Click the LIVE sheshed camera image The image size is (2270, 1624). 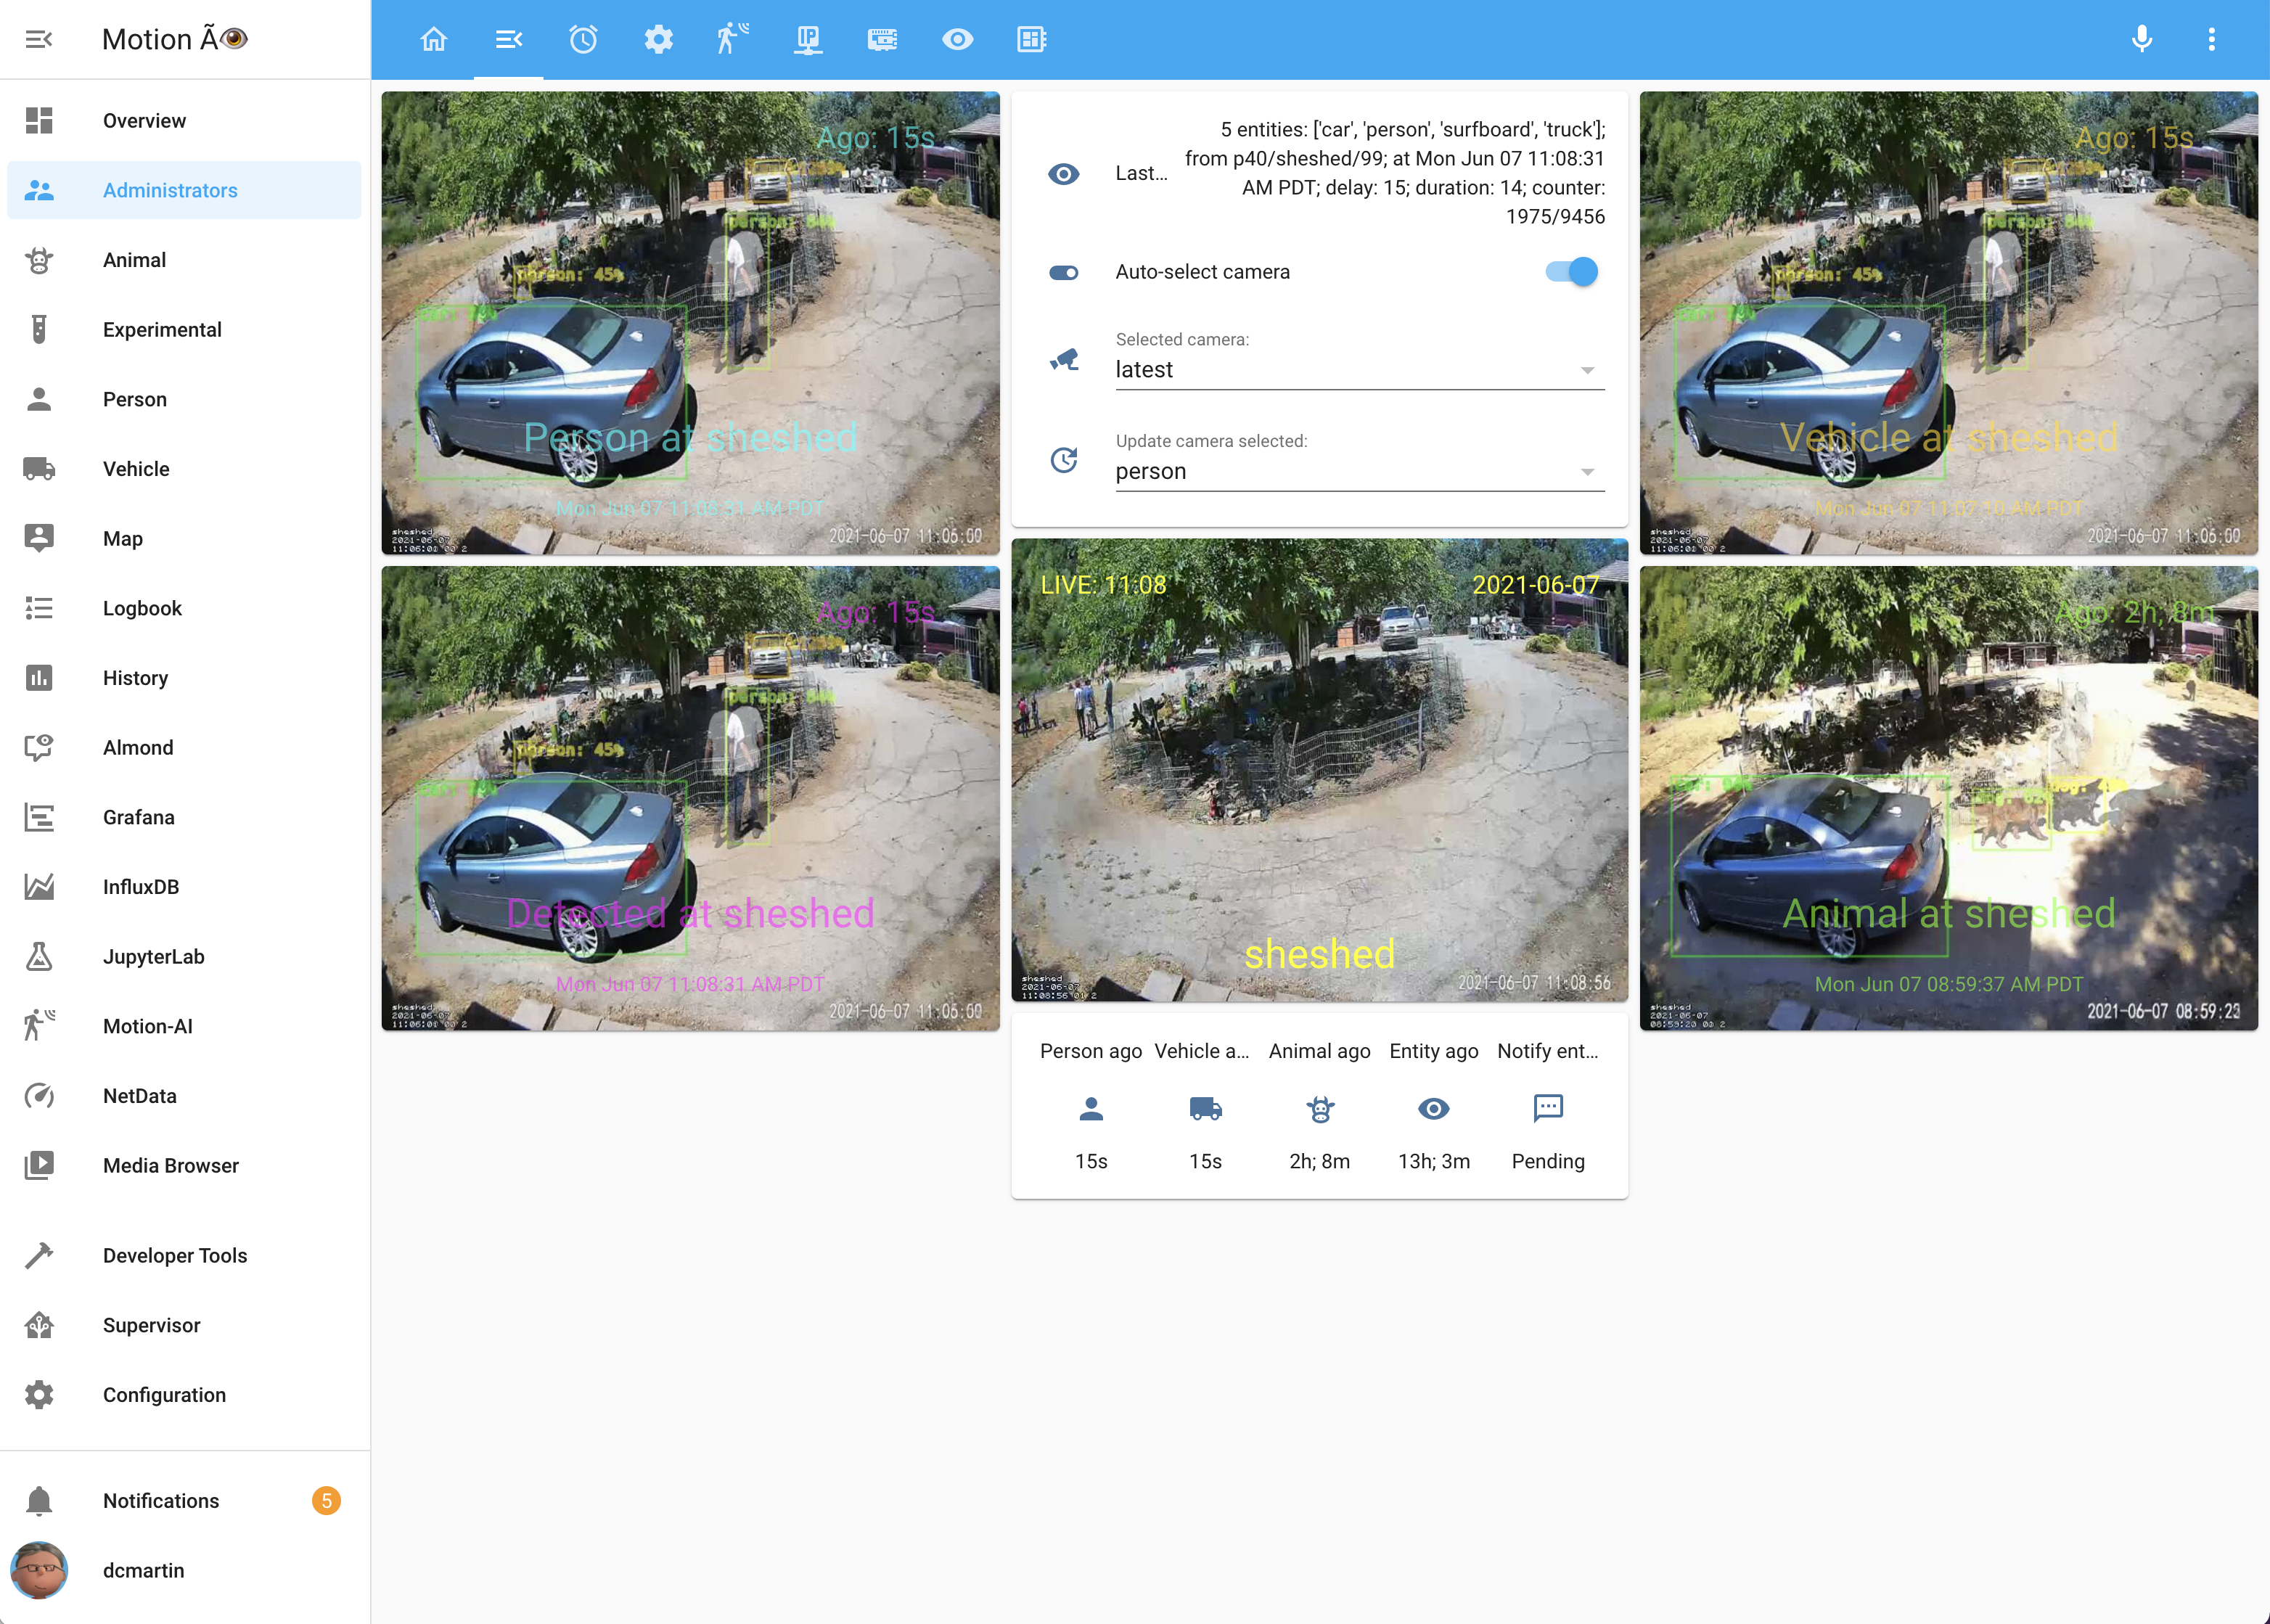click(1319, 770)
